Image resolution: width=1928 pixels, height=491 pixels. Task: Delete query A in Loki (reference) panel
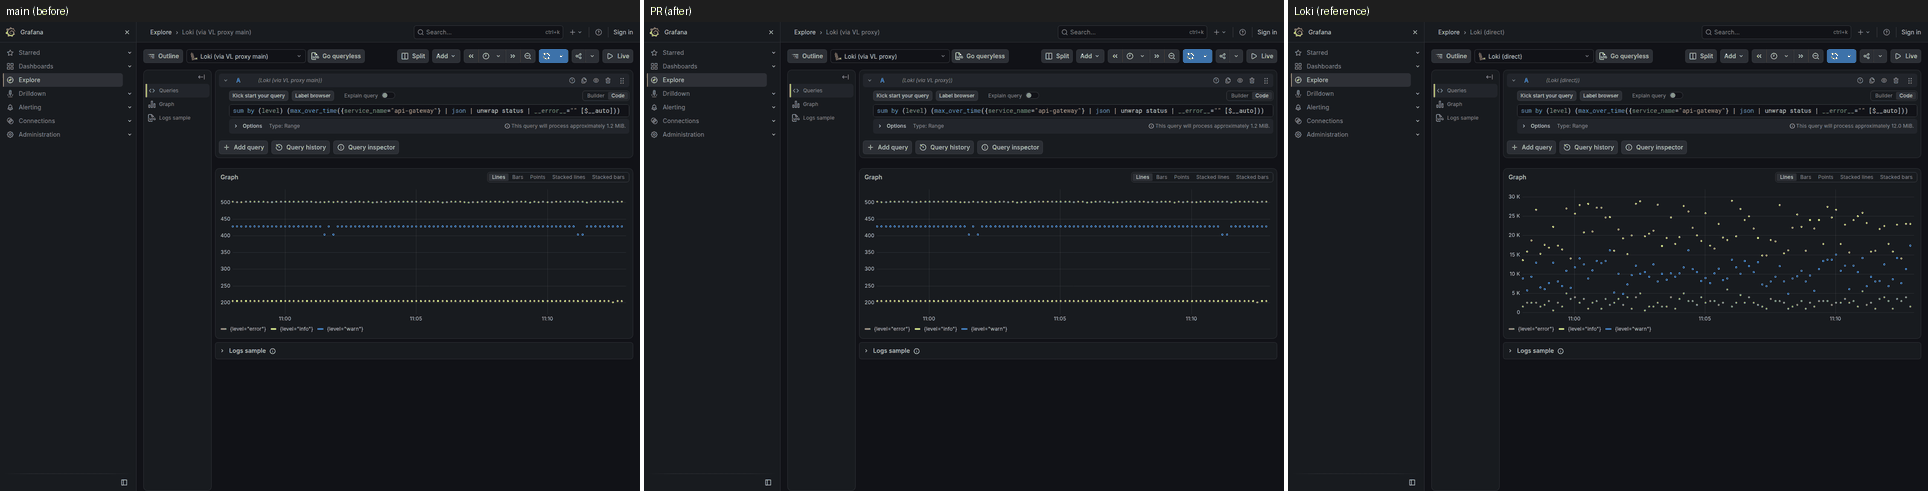point(1896,80)
